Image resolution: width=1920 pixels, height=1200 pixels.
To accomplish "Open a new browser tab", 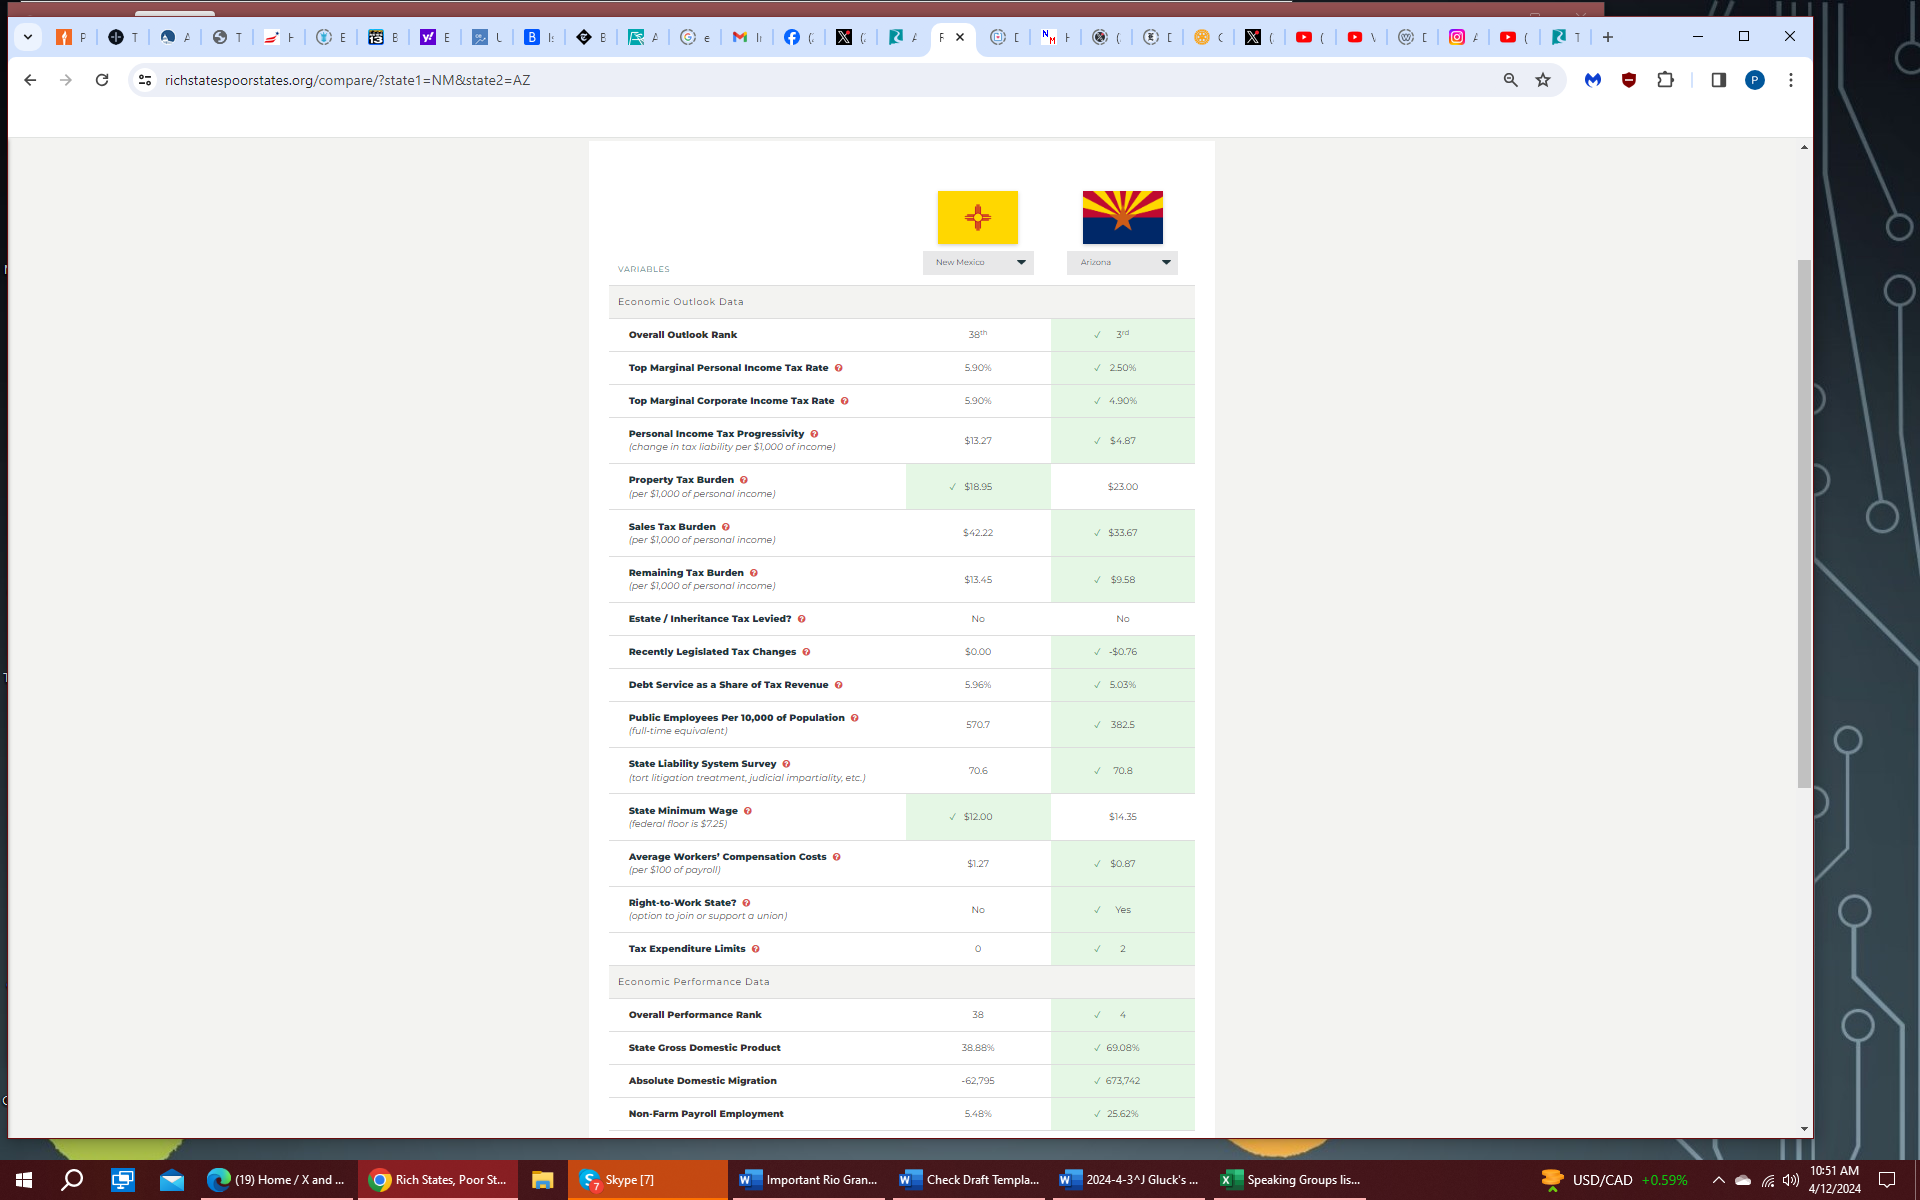I will pyautogui.click(x=1608, y=37).
